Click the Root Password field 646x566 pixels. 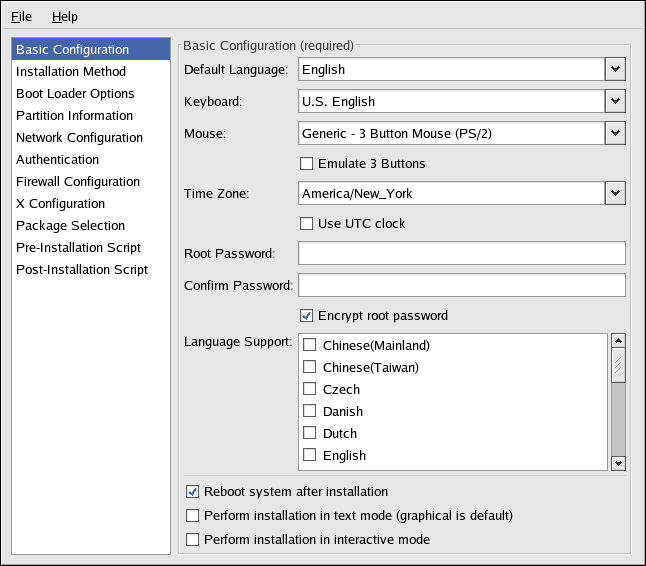click(x=462, y=254)
